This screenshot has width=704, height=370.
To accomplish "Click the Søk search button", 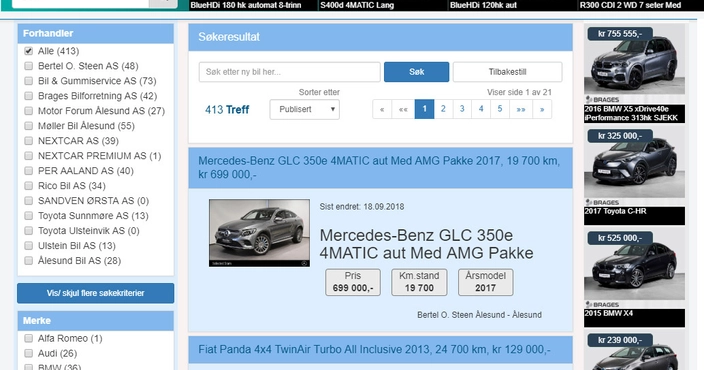I will click(416, 72).
